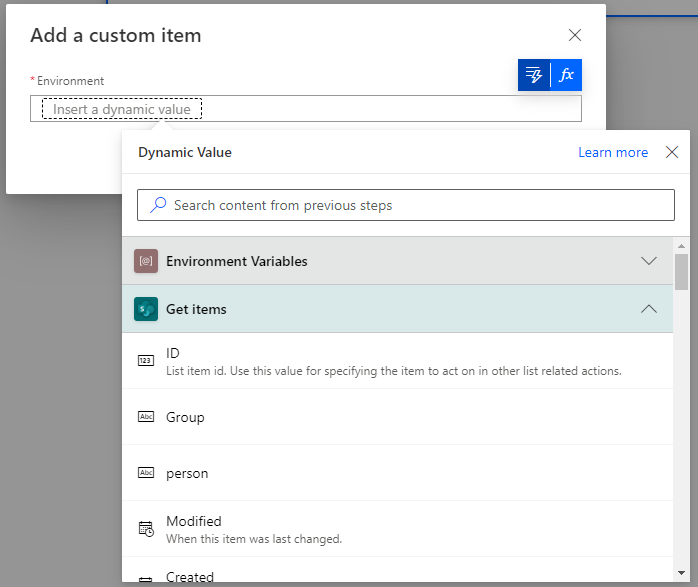The height and width of the screenshot is (587, 698).
Task: Click the magnifier search icon
Action: [158, 205]
